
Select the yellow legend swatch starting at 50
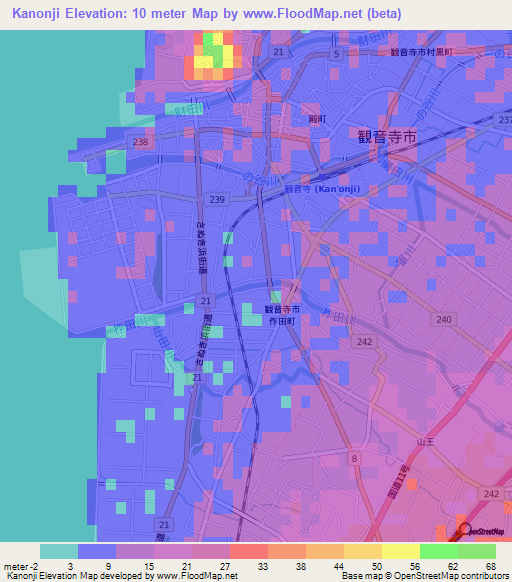[x=401, y=552]
